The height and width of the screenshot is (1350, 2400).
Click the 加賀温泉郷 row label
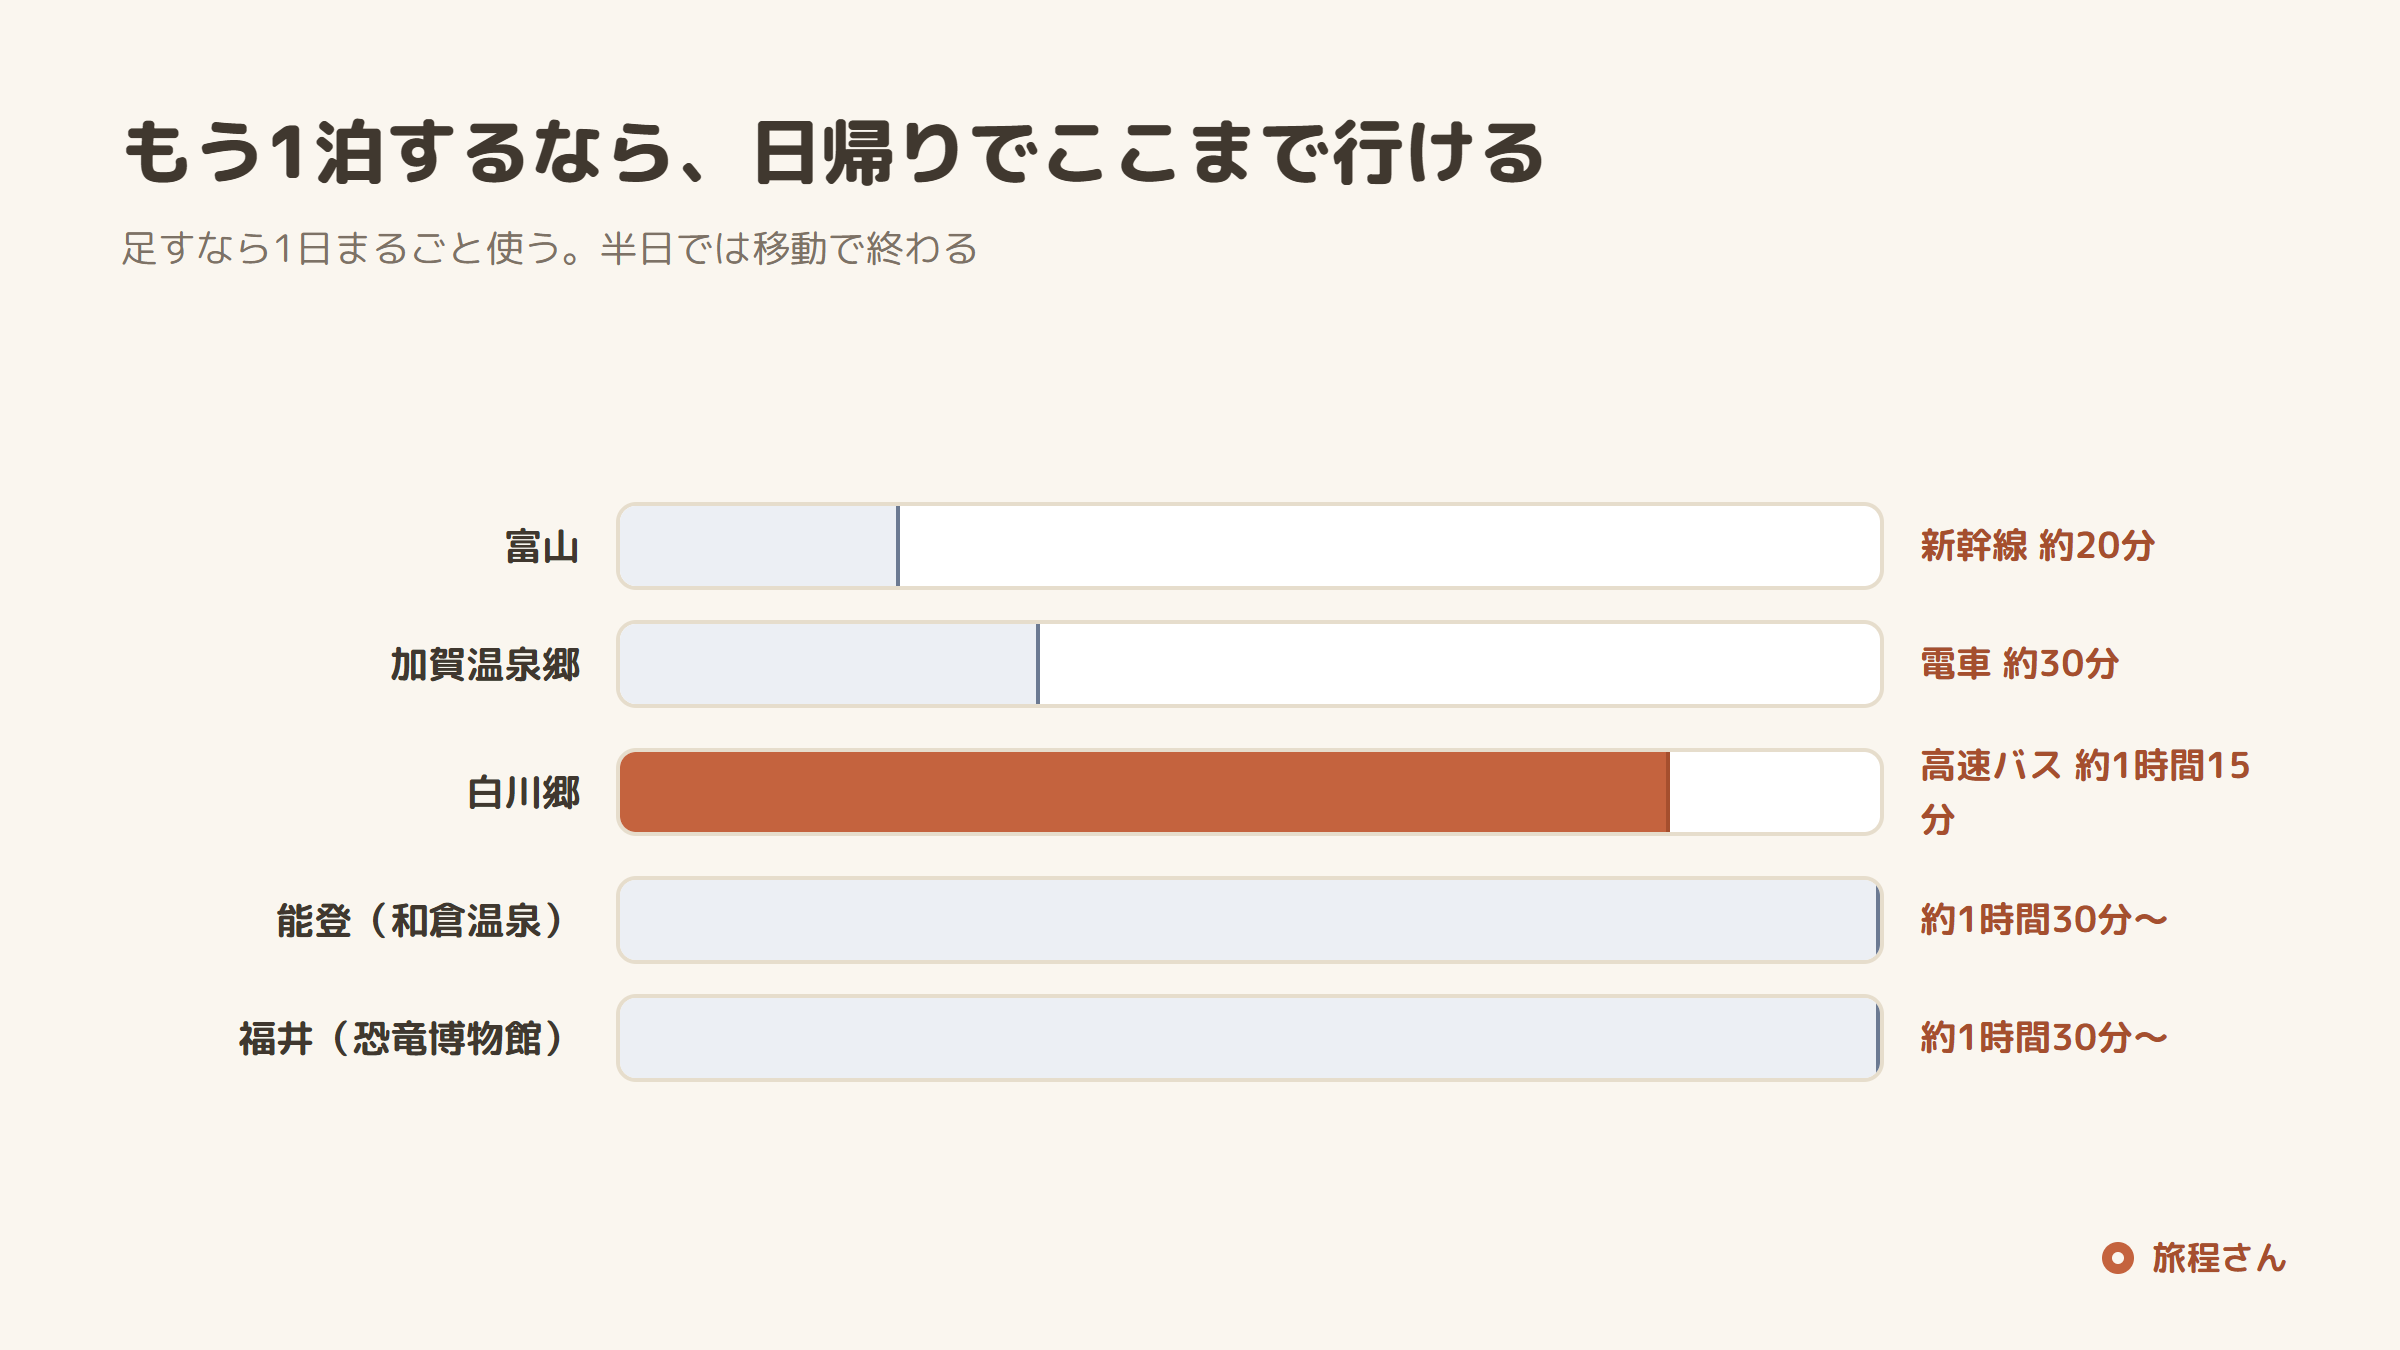click(x=485, y=665)
